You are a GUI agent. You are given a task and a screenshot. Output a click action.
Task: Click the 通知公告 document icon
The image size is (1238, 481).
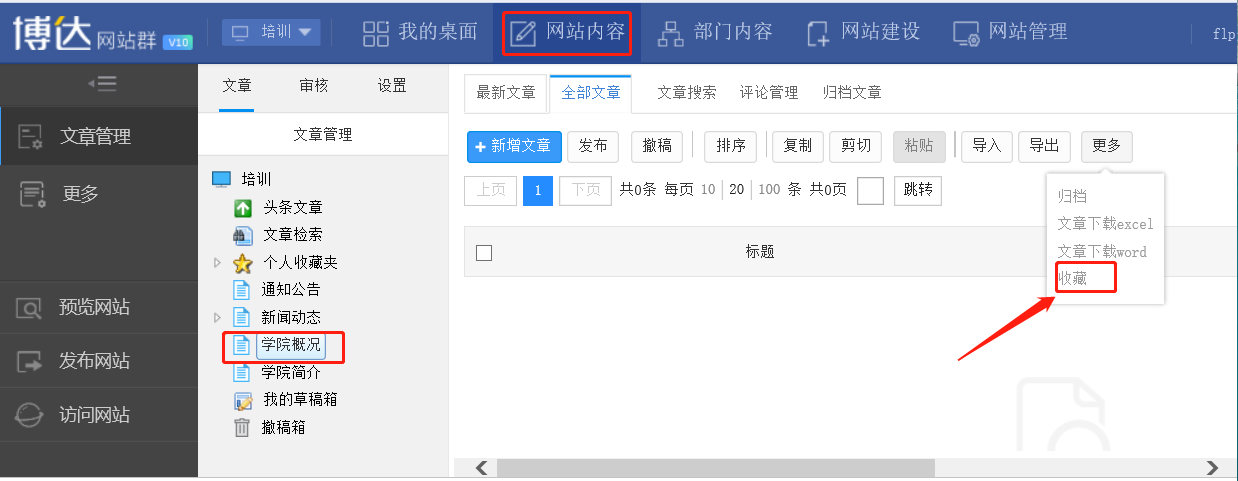click(241, 290)
